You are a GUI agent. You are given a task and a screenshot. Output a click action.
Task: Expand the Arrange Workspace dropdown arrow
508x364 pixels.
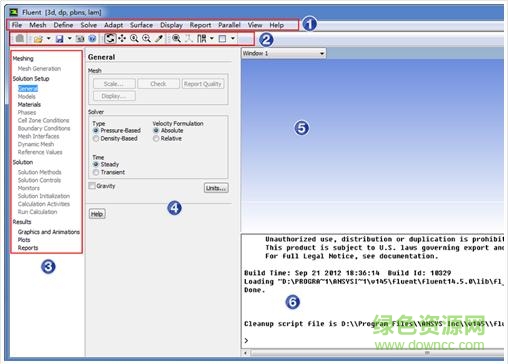tap(212, 39)
